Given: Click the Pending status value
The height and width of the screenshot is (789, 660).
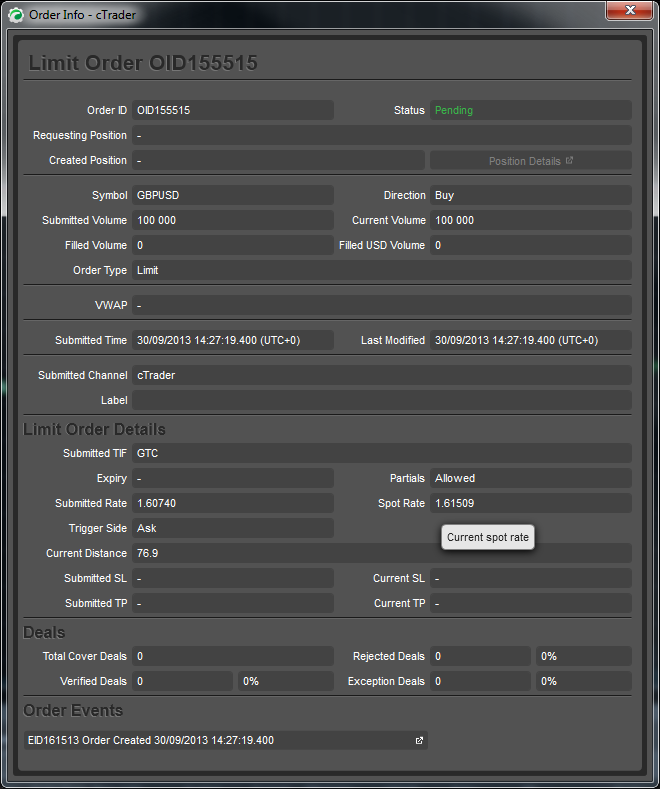Looking at the screenshot, I should (531, 110).
